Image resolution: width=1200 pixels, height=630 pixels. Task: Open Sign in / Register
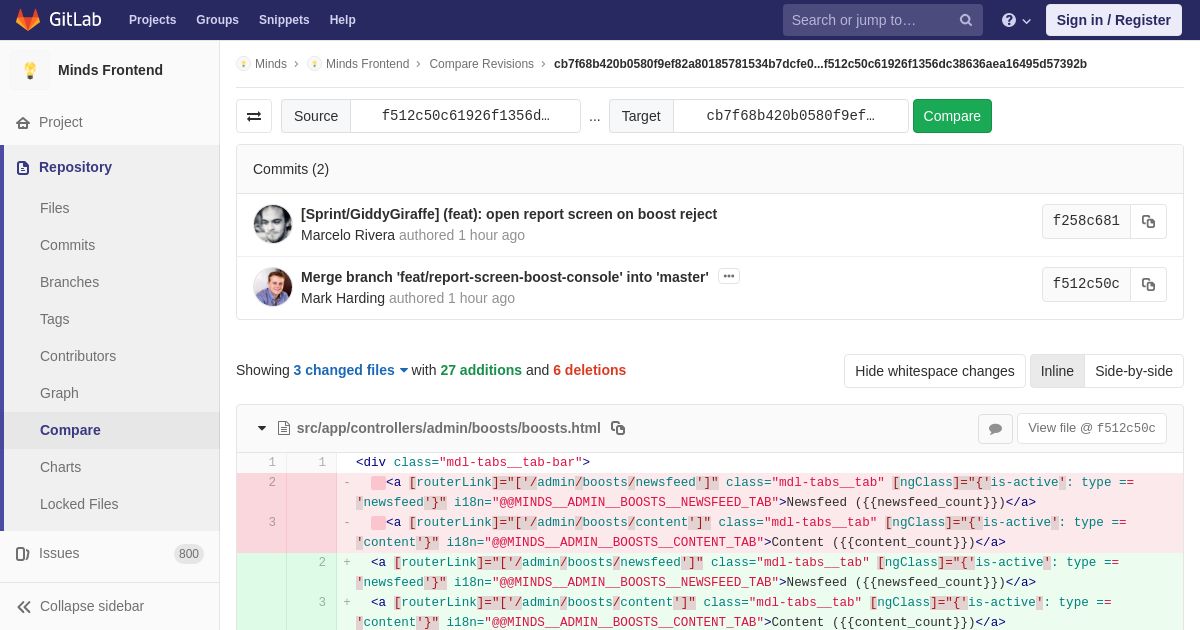point(1114,20)
